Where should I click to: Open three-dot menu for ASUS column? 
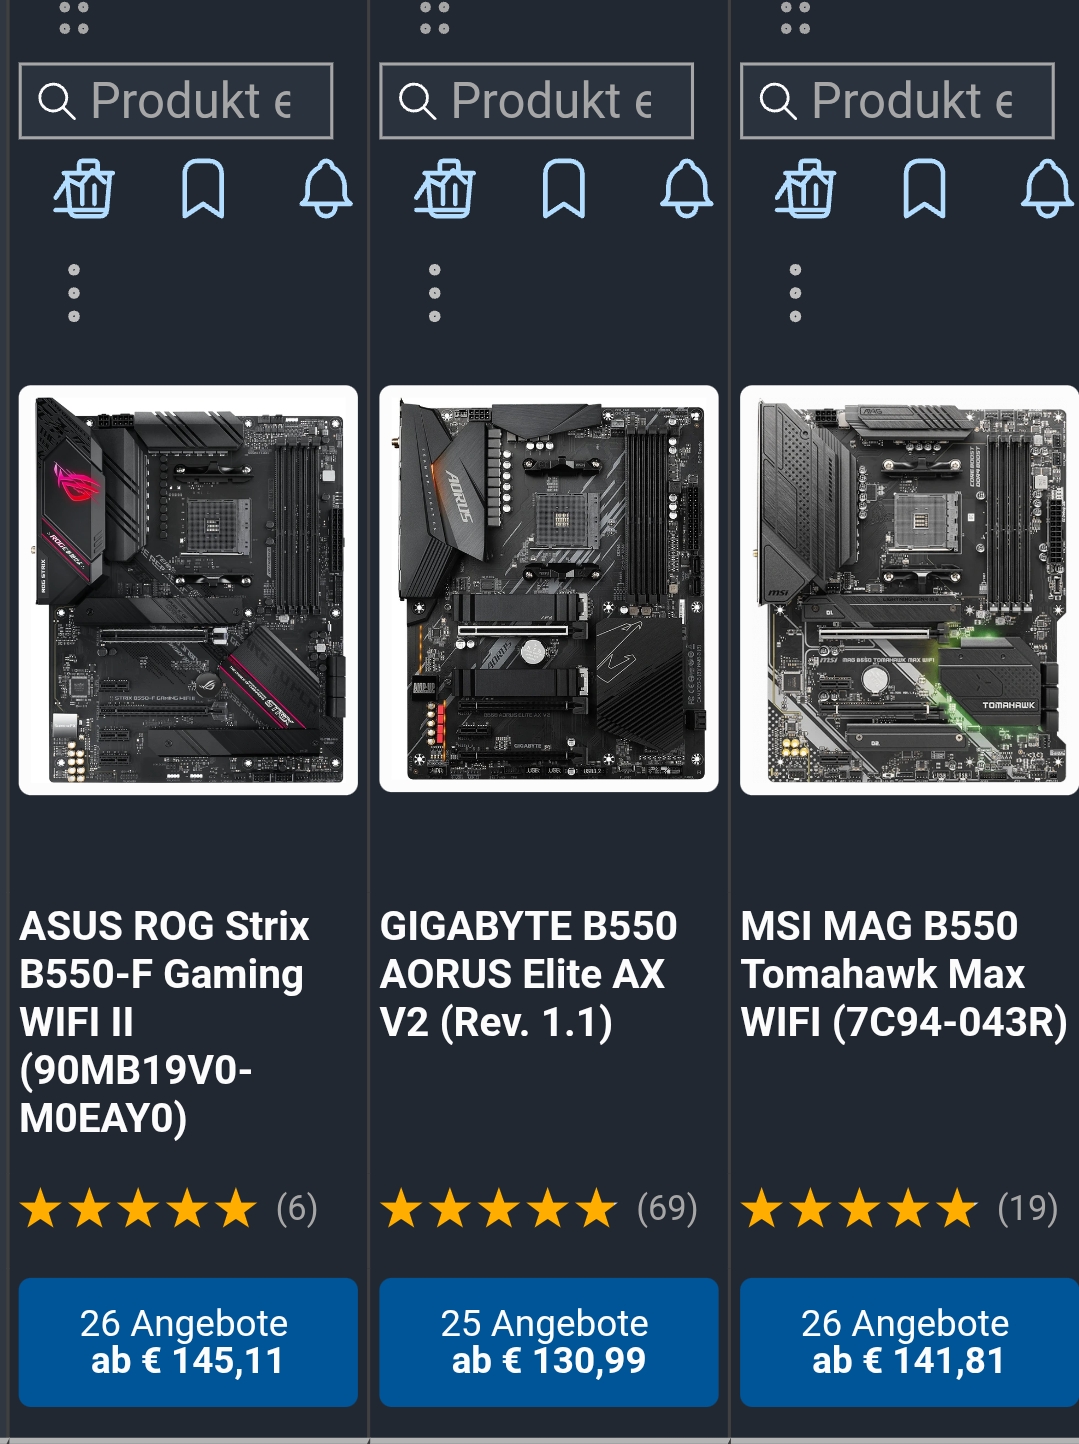point(74,293)
